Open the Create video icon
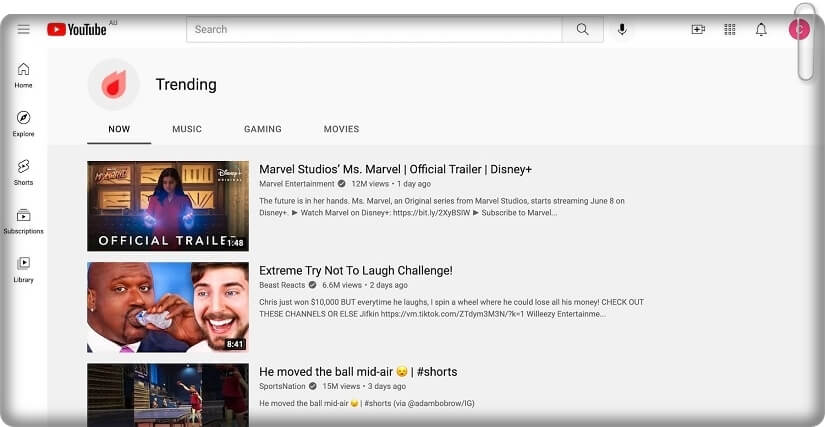This screenshot has height=427, width=825. pos(698,29)
